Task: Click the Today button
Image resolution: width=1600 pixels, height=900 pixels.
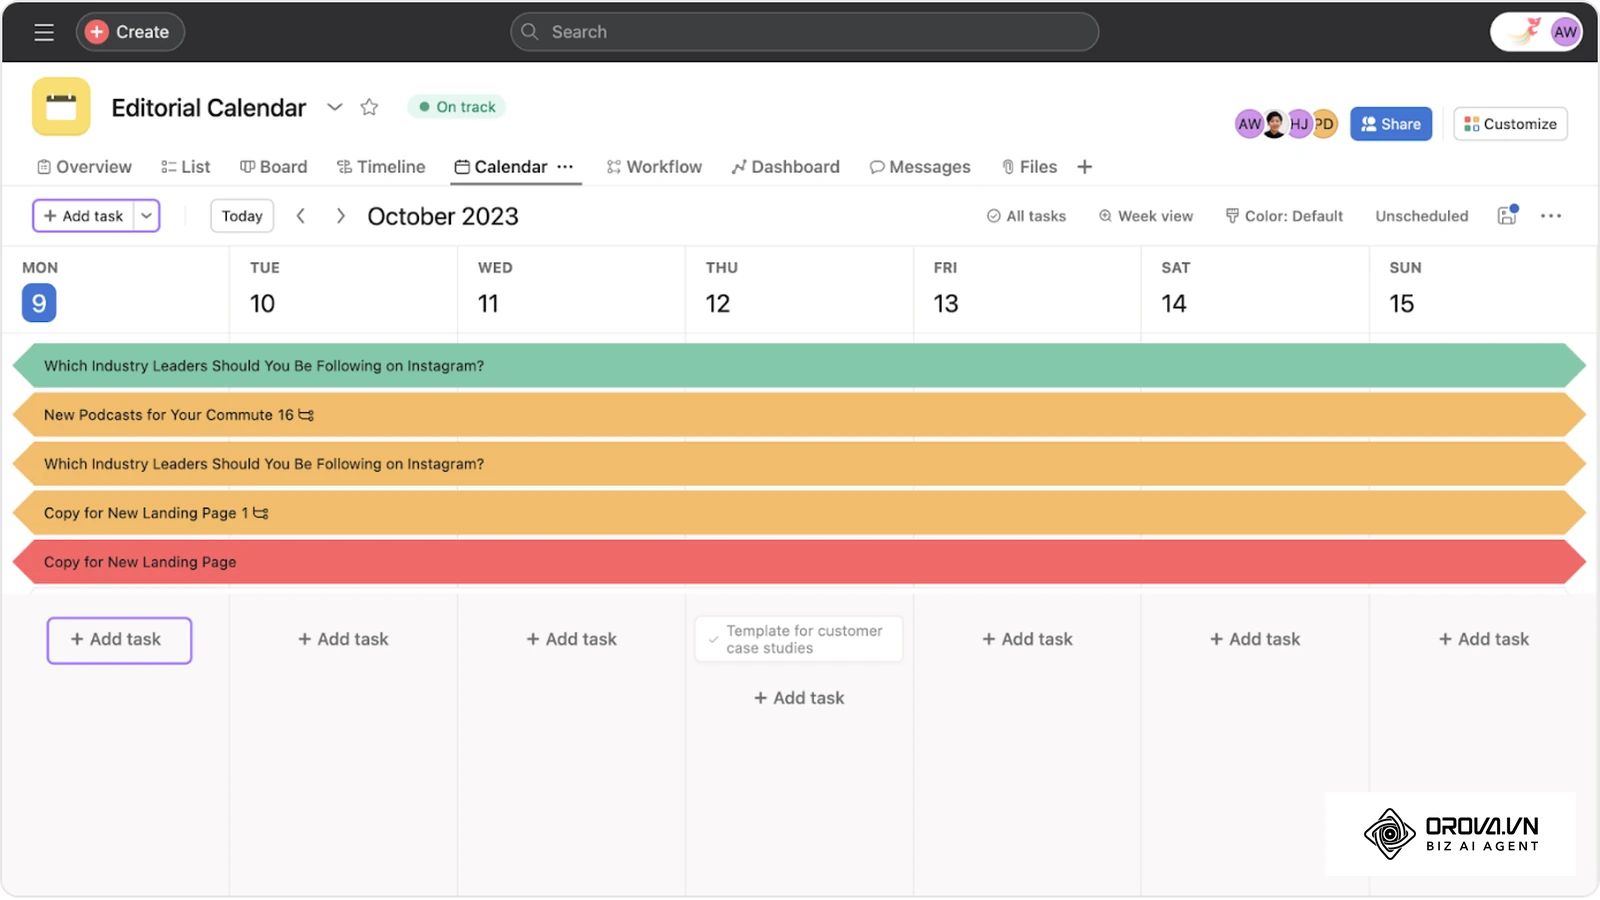Action: coord(242,216)
